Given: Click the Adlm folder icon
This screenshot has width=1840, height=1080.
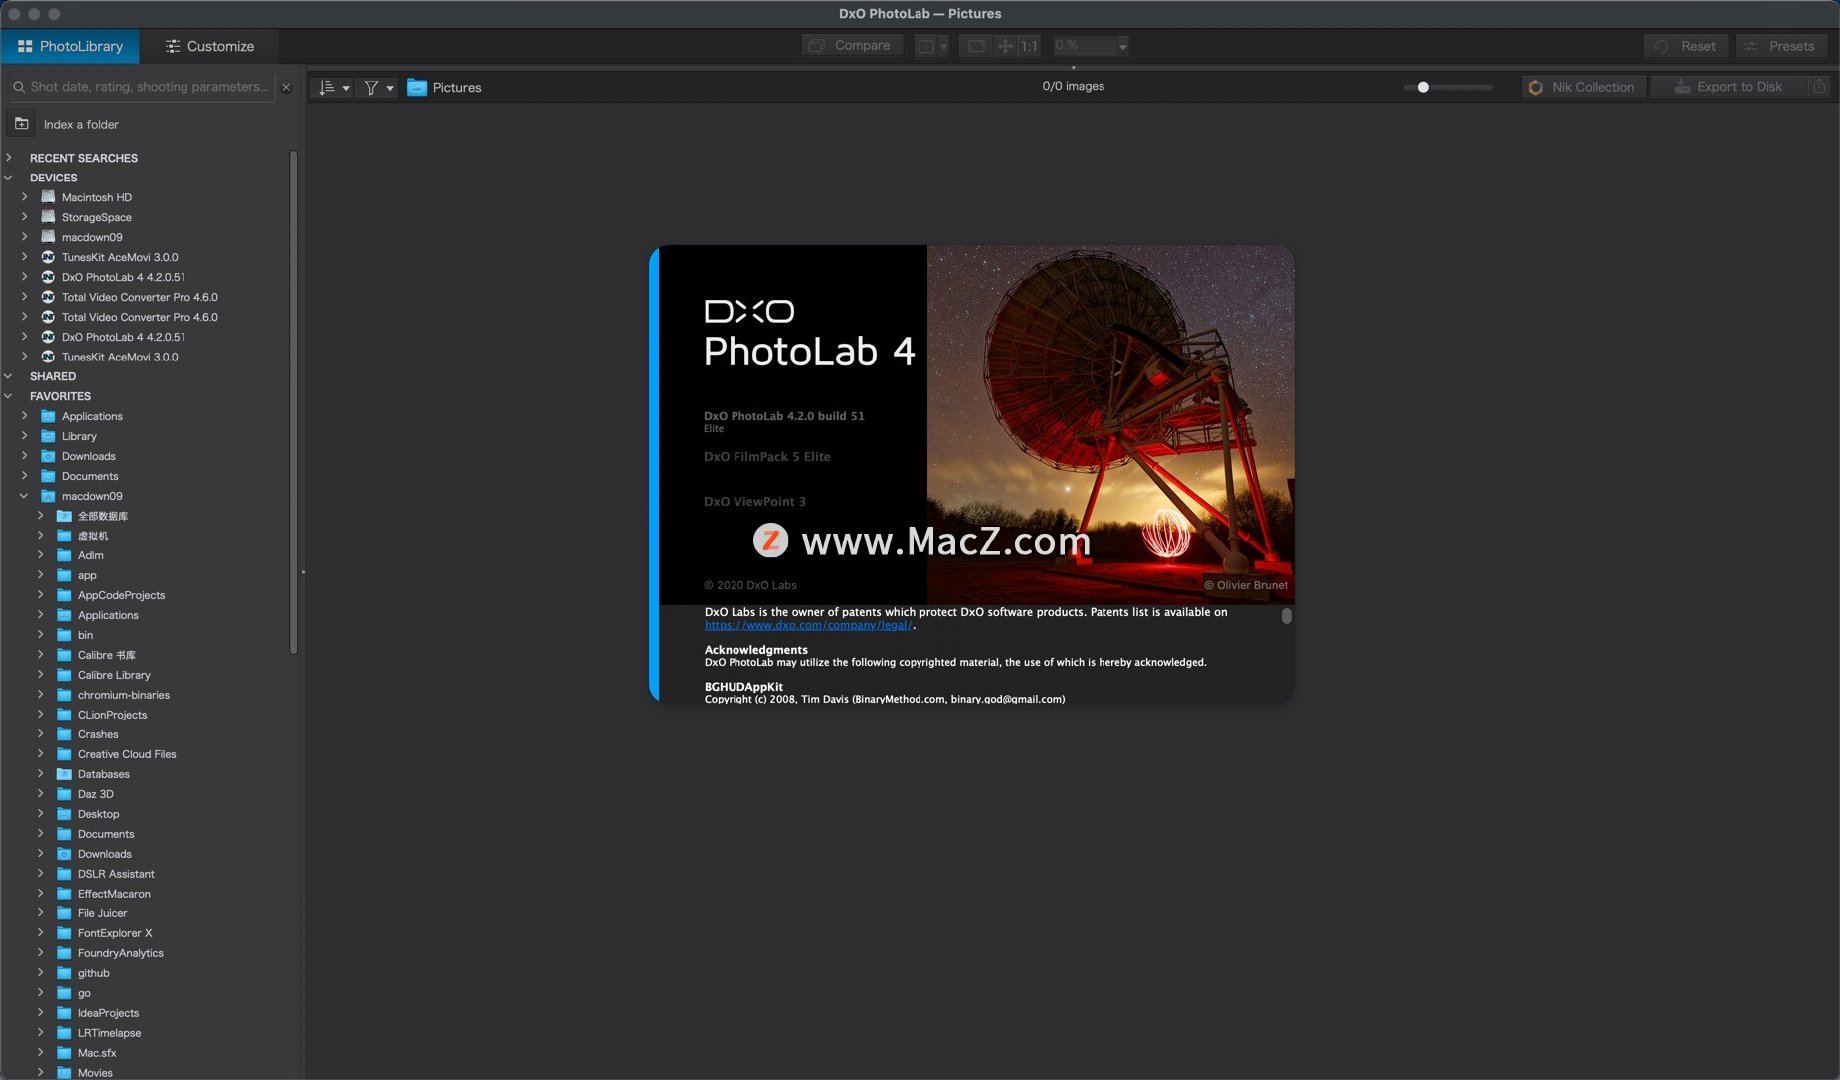Looking at the screenshot, I should (64, 555).
